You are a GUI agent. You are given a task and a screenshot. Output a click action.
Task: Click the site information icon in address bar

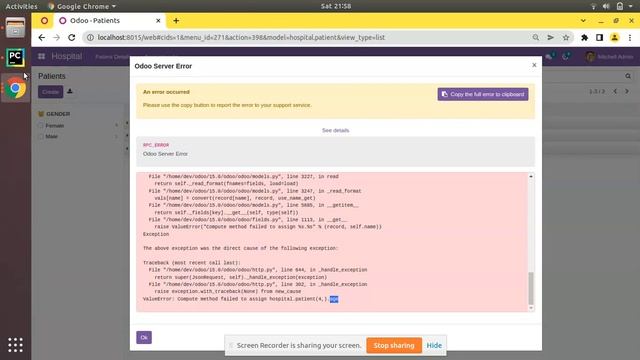(90, 38)
